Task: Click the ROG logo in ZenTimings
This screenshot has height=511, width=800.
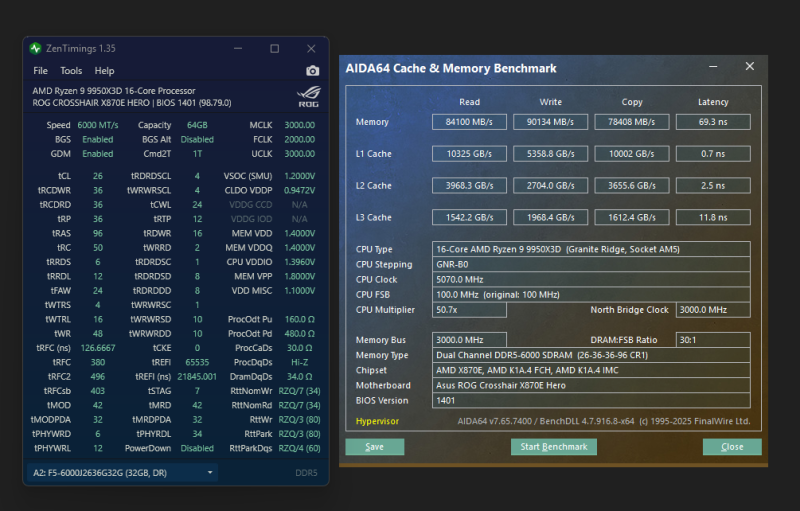Action: coord(309,96)
